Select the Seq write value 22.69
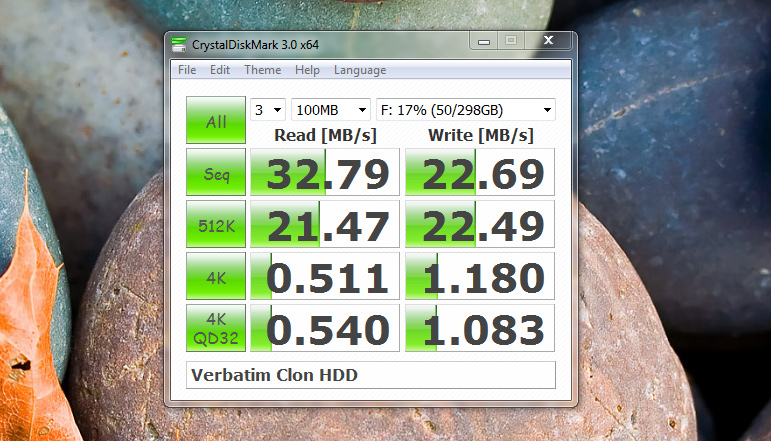This screenshot has width=771, height=441. tap(480, 172)
